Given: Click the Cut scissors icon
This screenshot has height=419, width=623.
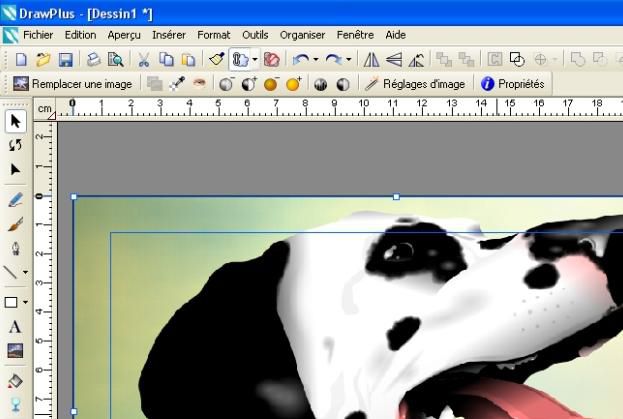Looking at the screenshot, I should point(144,60).
